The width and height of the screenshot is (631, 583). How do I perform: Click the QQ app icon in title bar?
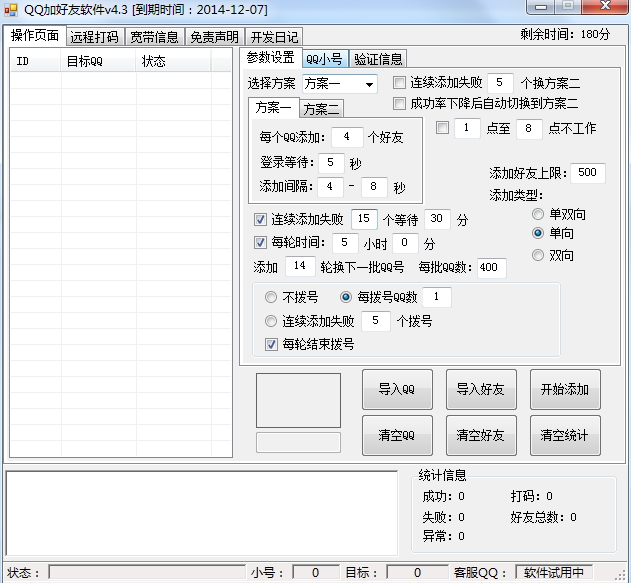pyautogui.click(x=11, y=9)
